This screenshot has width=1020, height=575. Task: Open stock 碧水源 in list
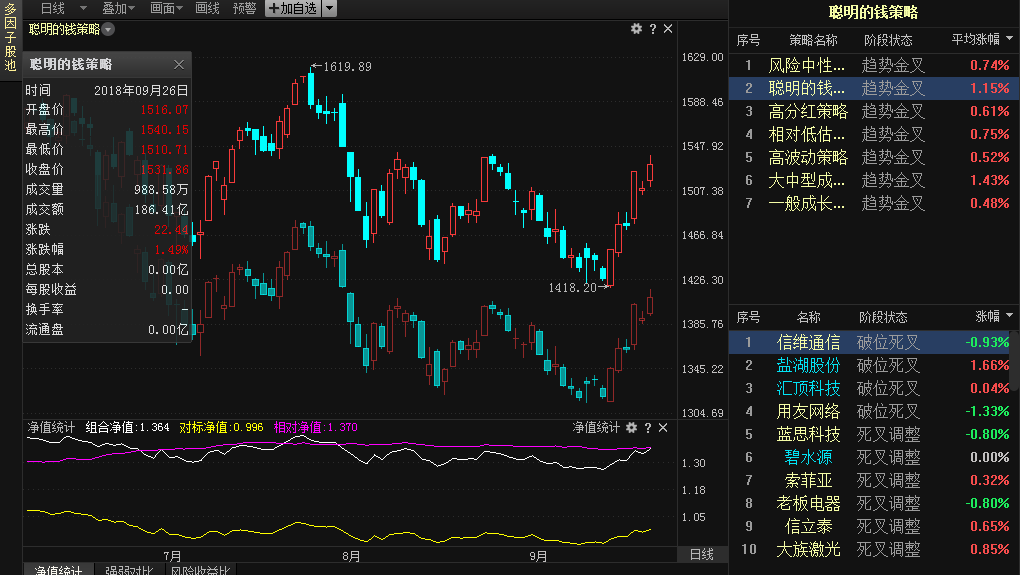[x=808, y=457]
